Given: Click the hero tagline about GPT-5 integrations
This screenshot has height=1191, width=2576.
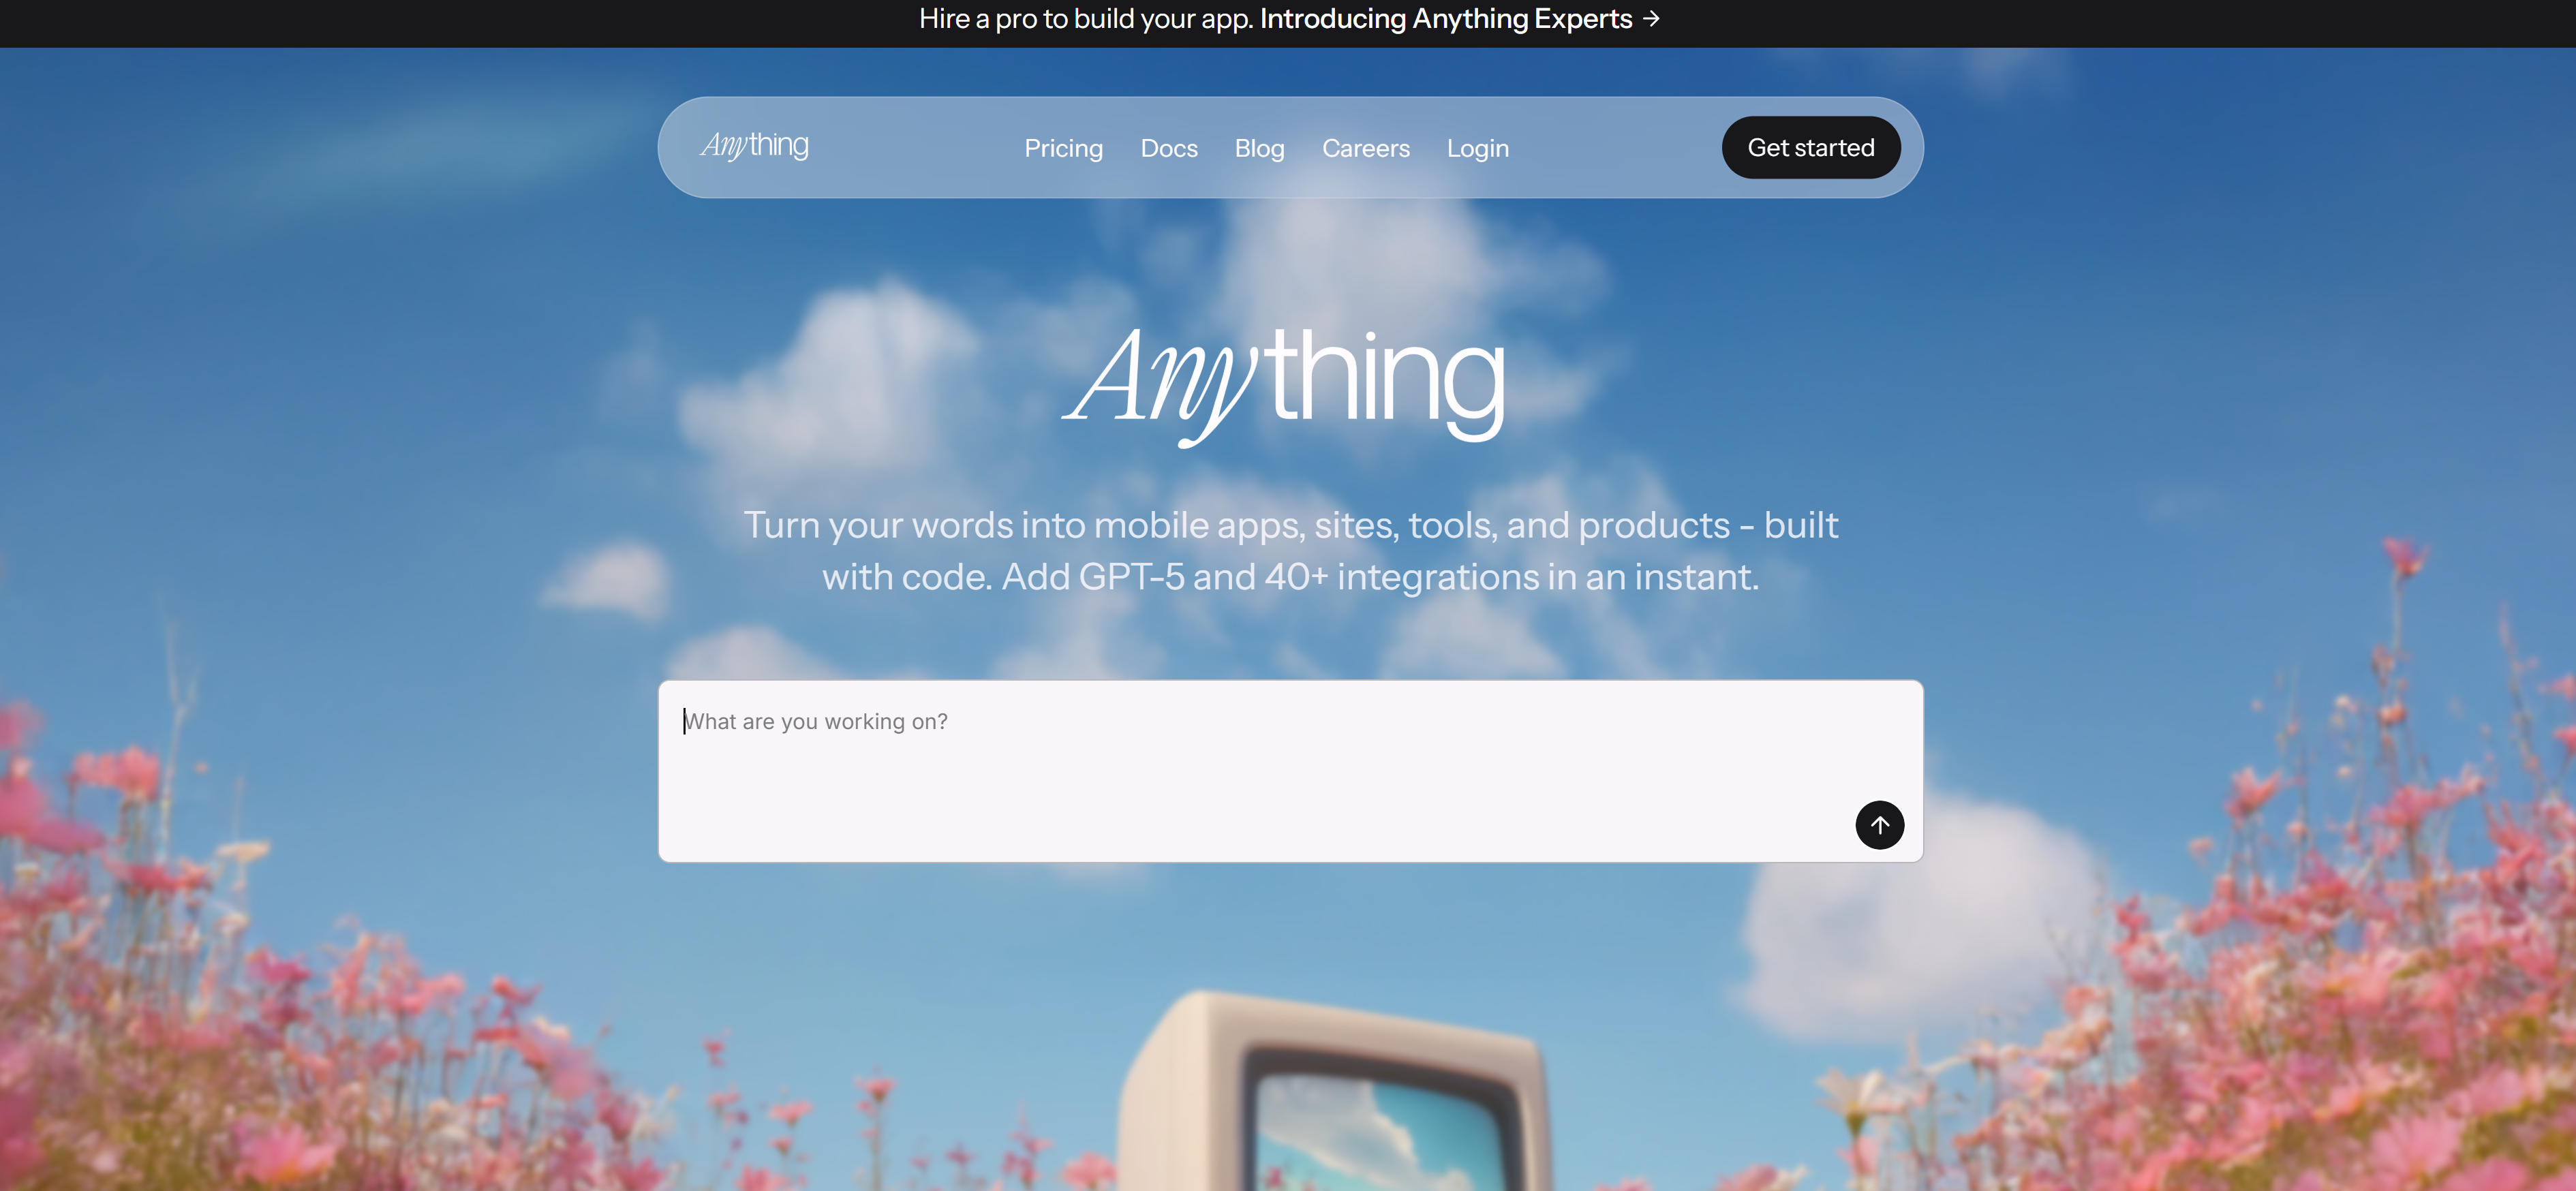Looking at the screenshot, I should [1290, 551].
